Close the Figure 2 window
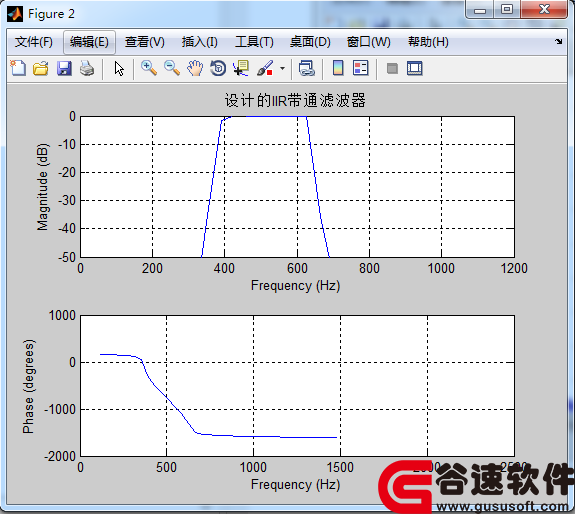575x514 pixels. [544, 9]
